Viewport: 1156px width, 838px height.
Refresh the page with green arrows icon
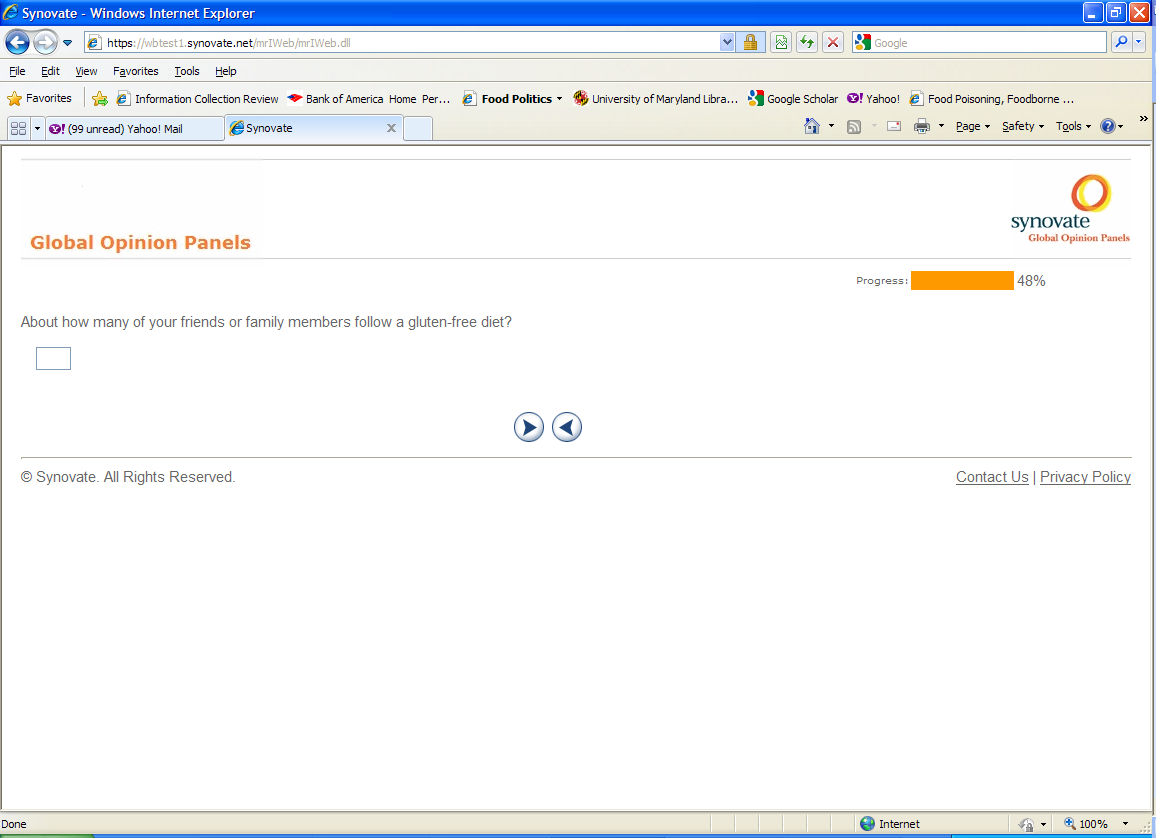tap(807, 43)
